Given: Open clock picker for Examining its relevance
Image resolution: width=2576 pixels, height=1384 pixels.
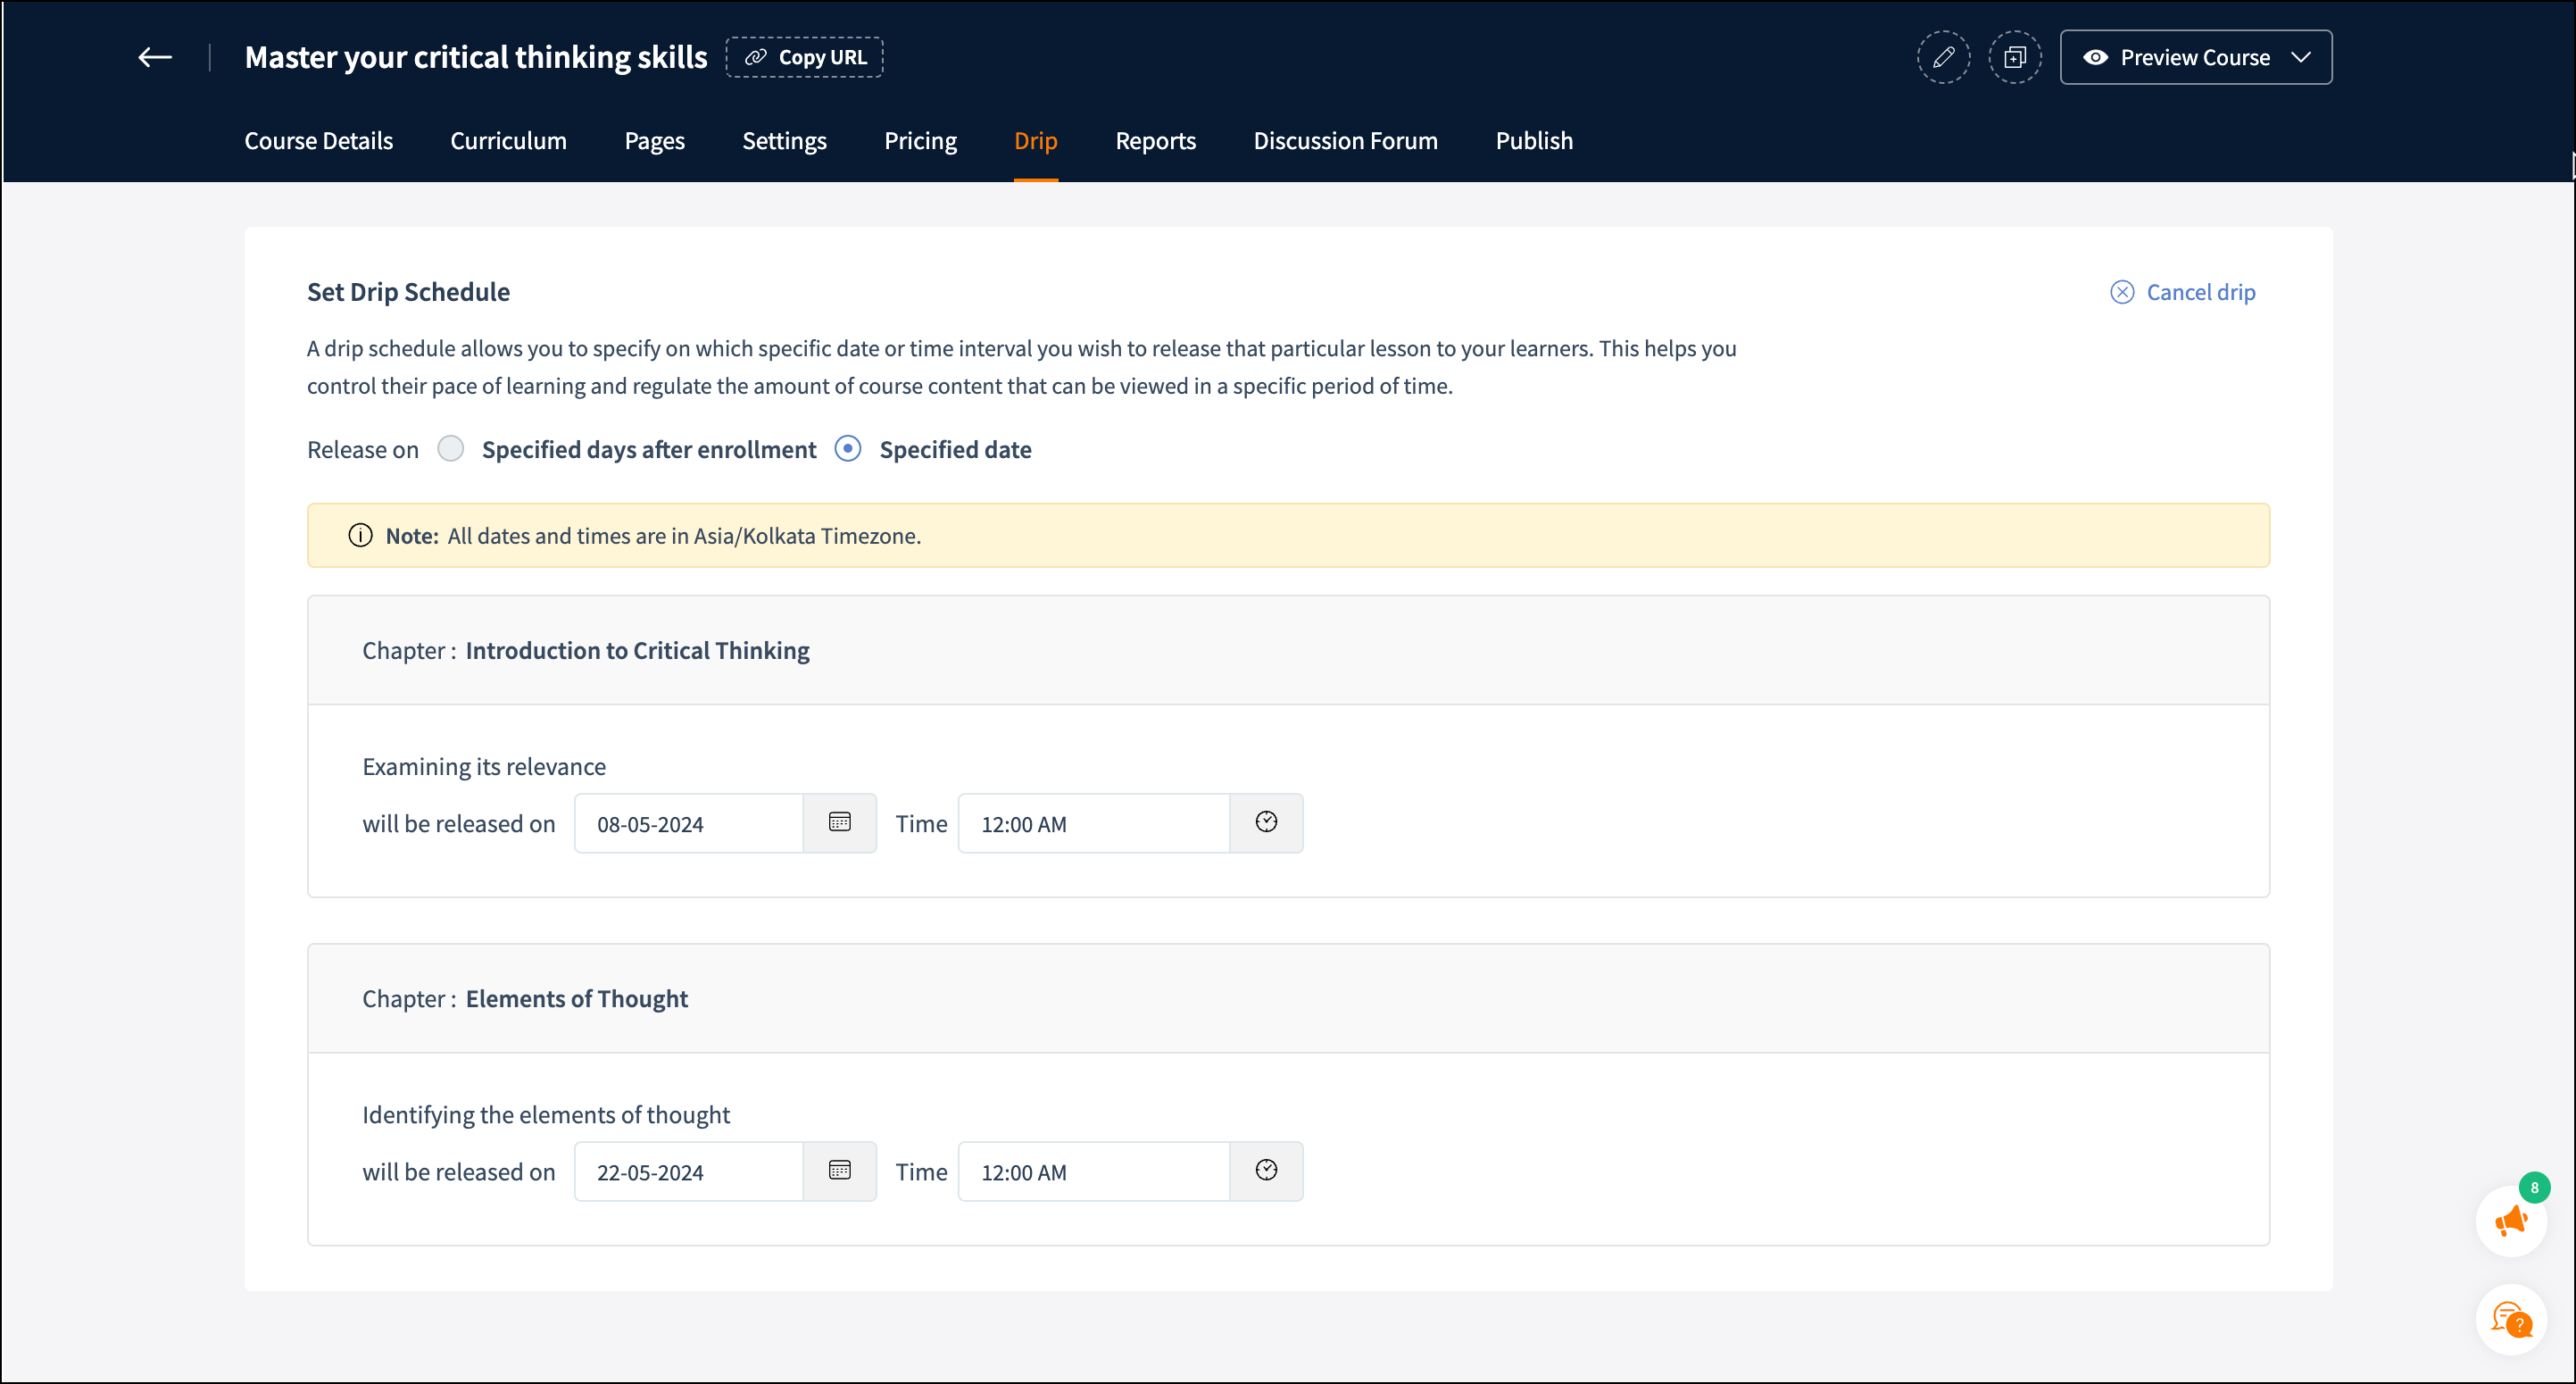Looking at the screenshot, I should (x=1266, y=822).
